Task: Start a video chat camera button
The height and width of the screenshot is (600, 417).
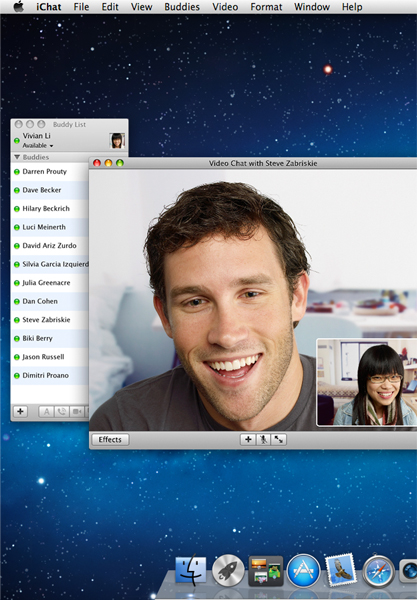Action: 77,412
